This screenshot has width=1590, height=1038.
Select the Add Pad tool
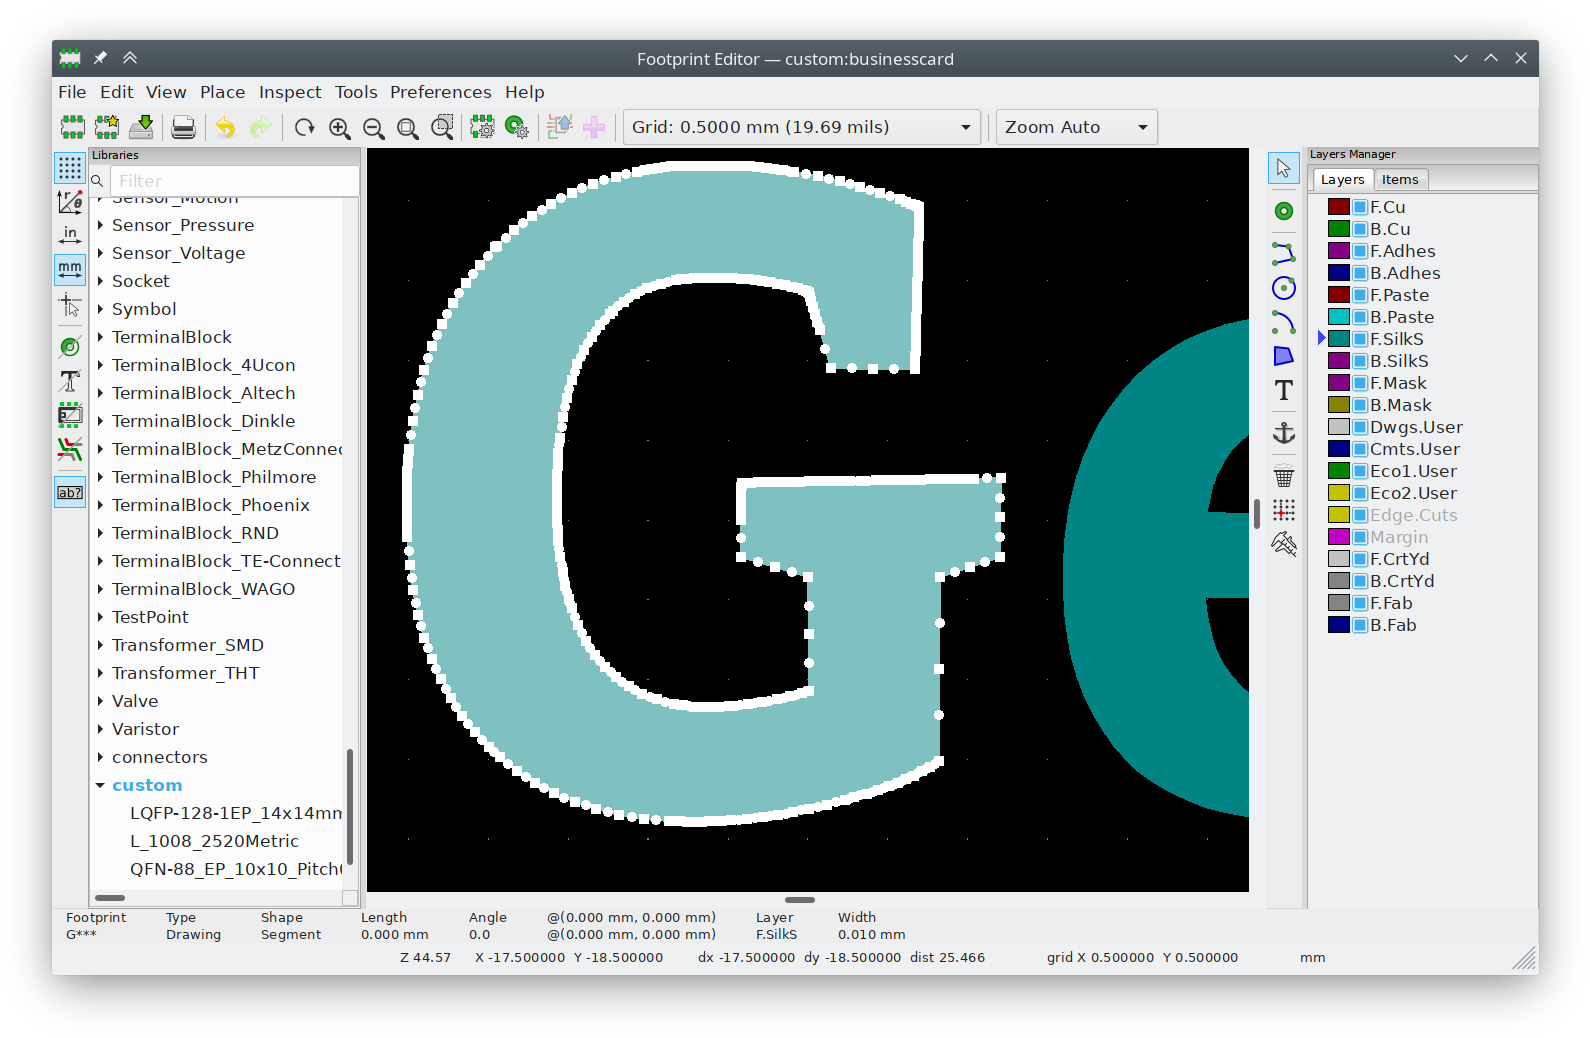1284,211
